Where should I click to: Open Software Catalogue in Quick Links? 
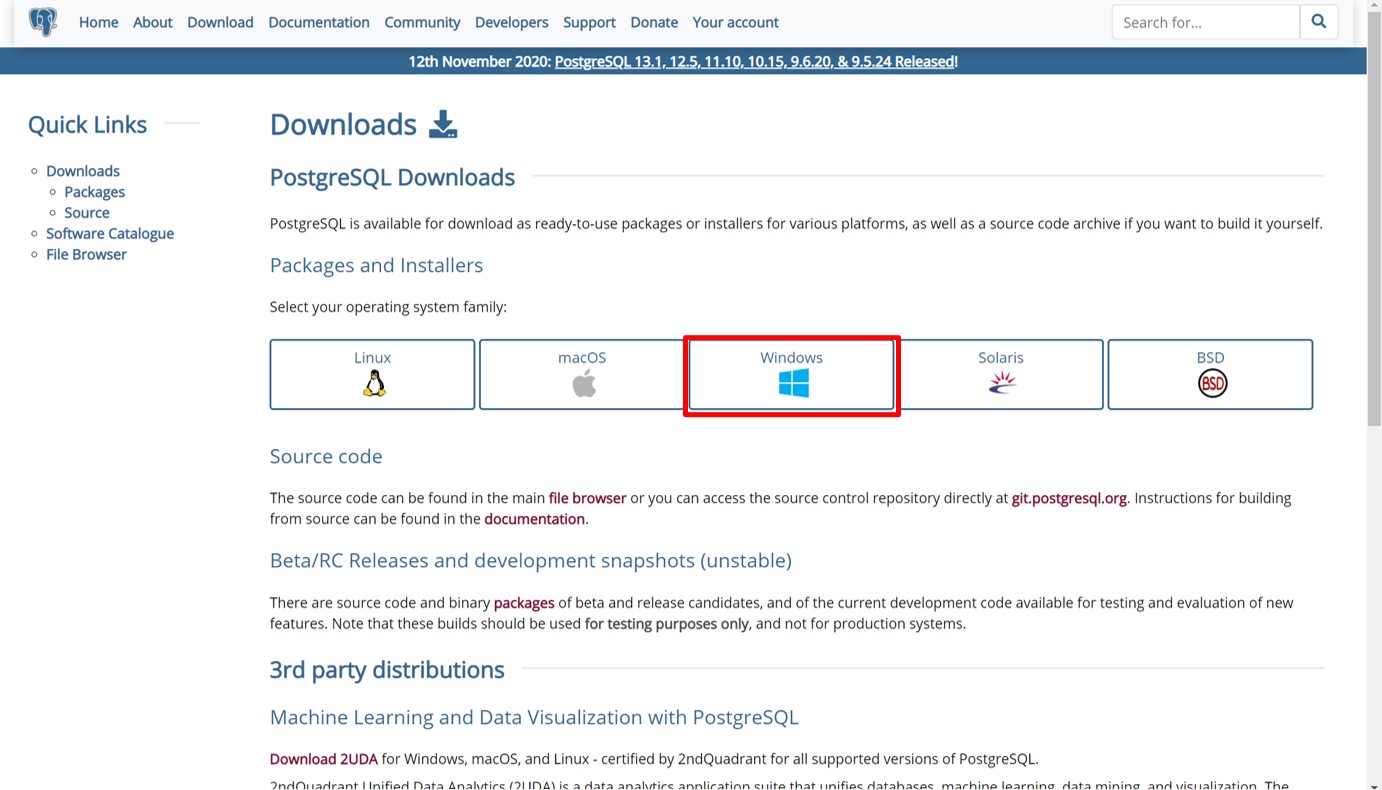110,234
